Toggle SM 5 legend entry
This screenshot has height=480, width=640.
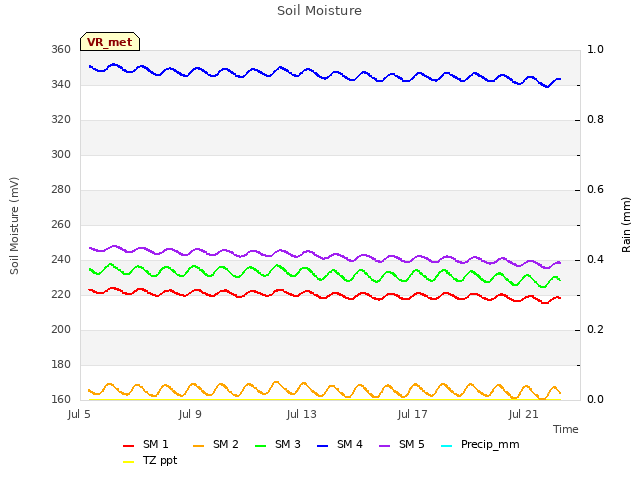point(402,444)
